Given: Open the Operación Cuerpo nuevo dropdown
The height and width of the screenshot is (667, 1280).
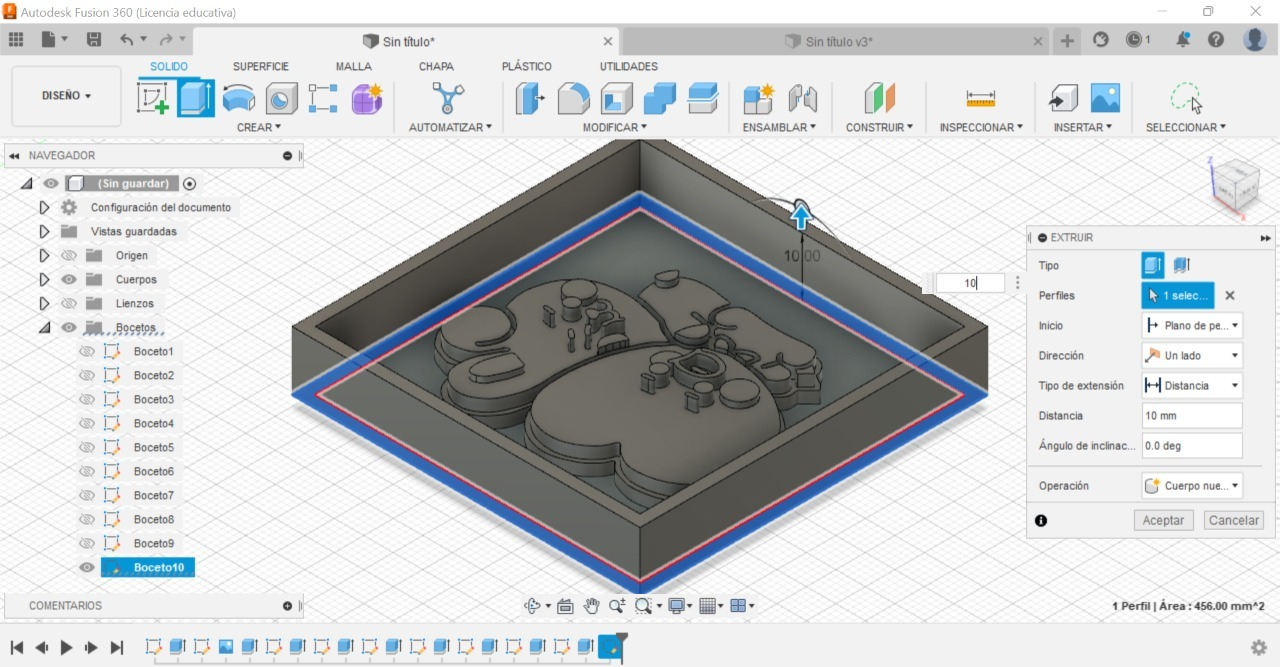Looking at the screenshot, I should pyautogui.click(x=1192, y=486).
